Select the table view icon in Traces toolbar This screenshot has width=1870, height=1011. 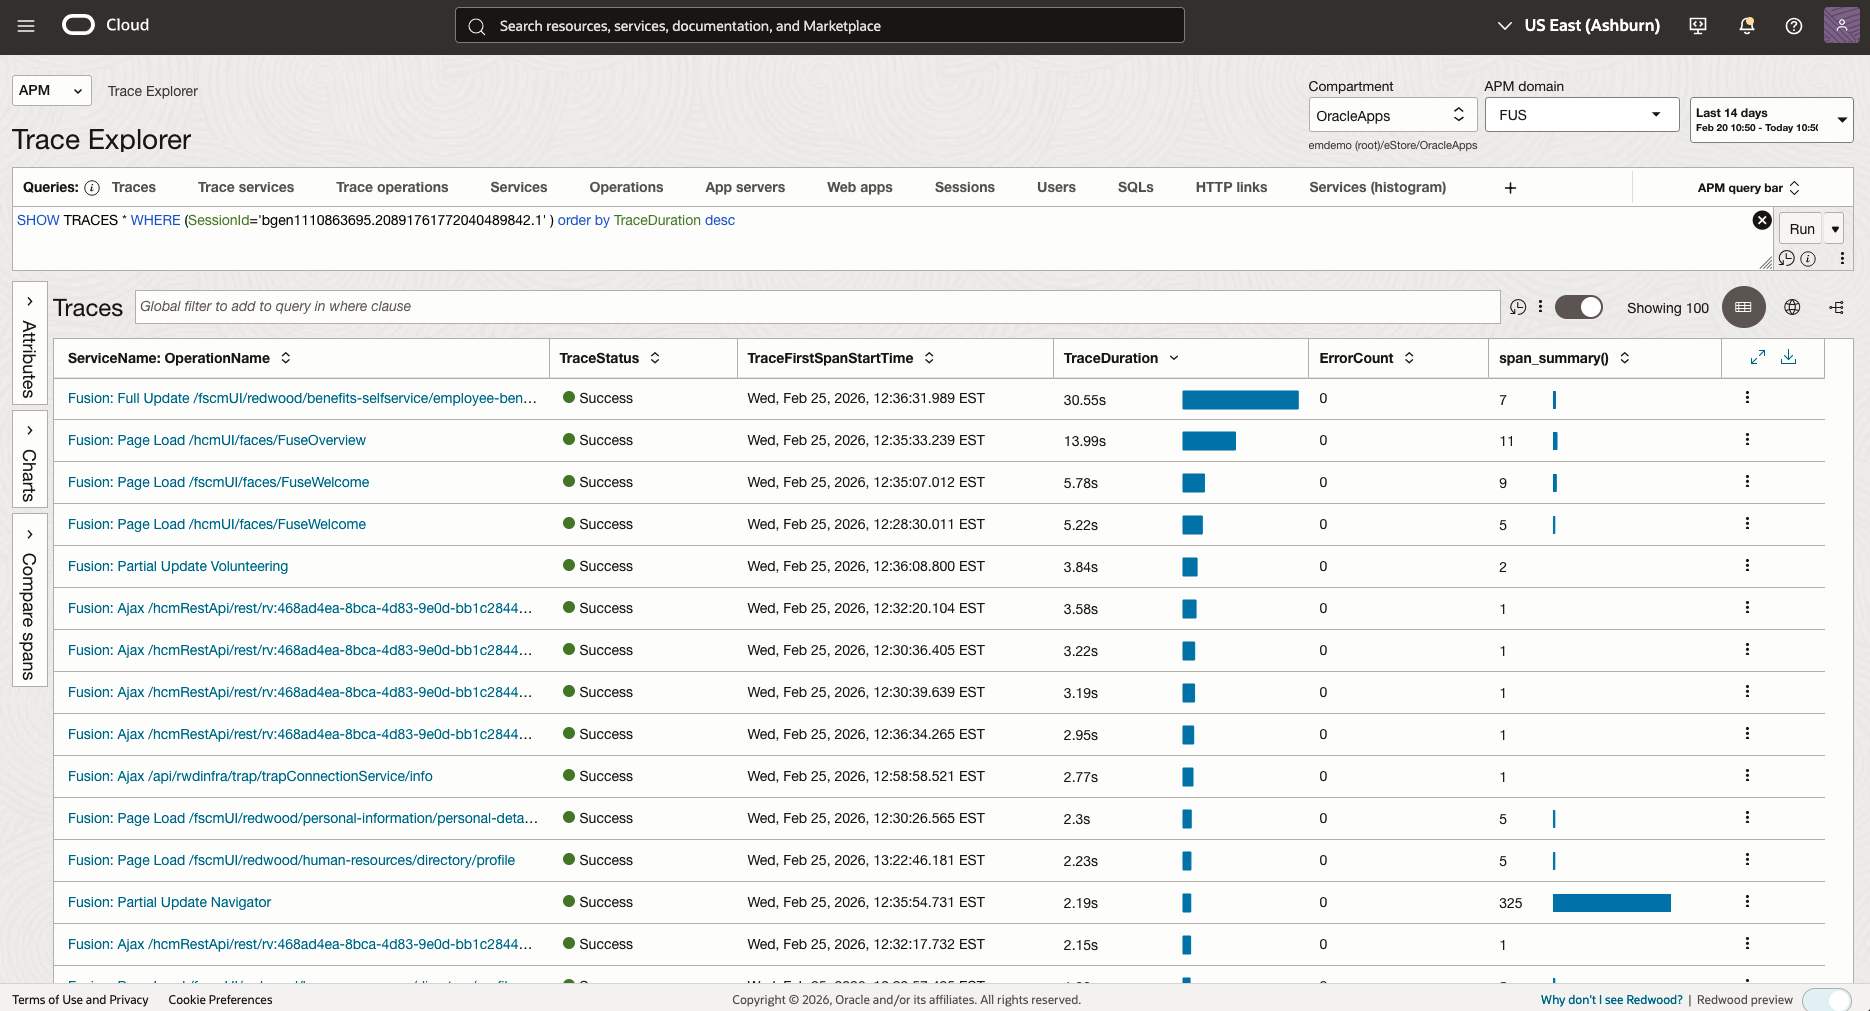pos(1743,307)
